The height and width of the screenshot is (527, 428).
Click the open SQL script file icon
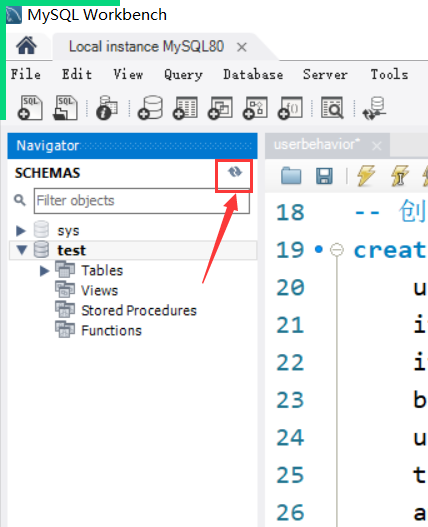pos(65,108)
